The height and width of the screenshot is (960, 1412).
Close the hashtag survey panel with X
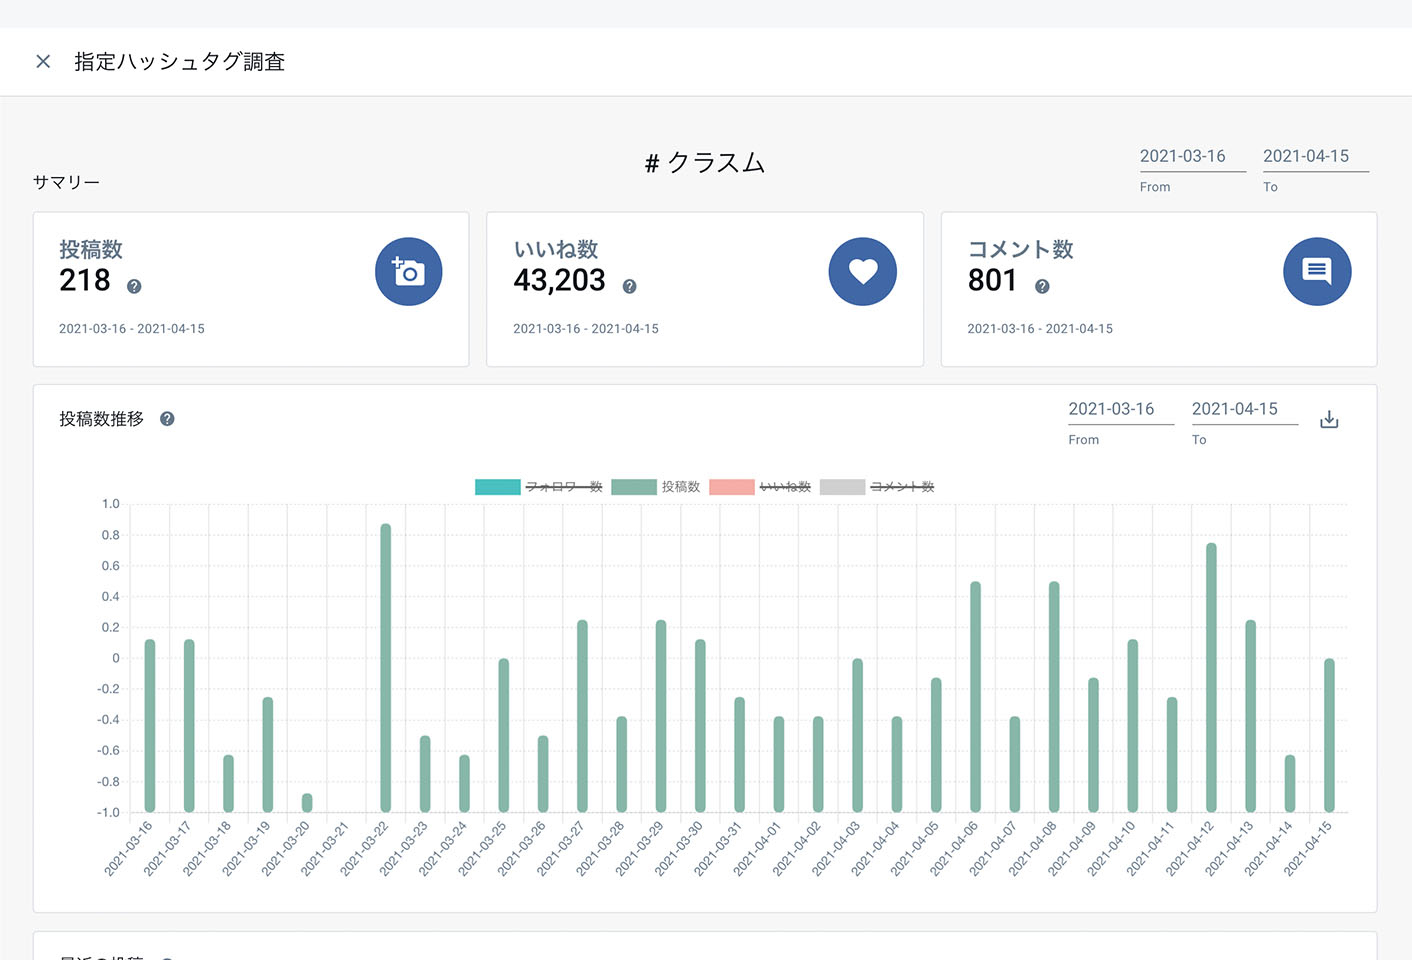point(43,62)
